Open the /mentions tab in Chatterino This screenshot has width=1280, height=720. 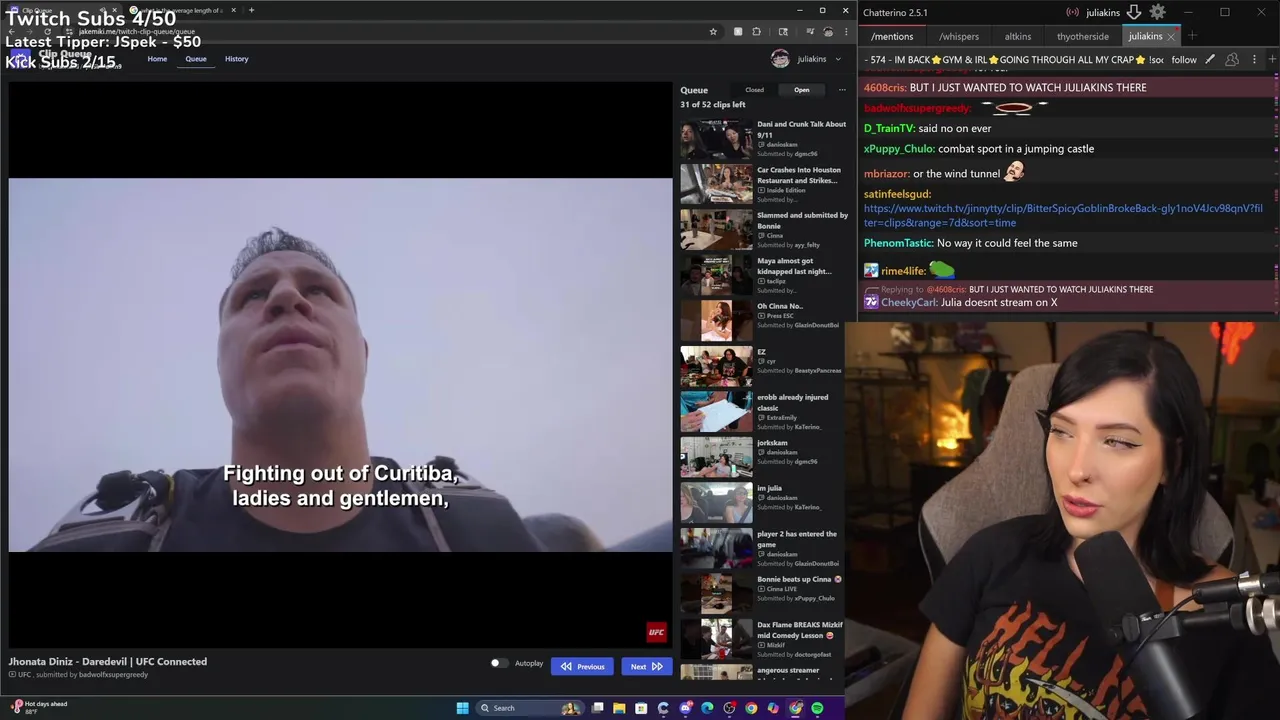pyautogui.click(x=892, y=36)
